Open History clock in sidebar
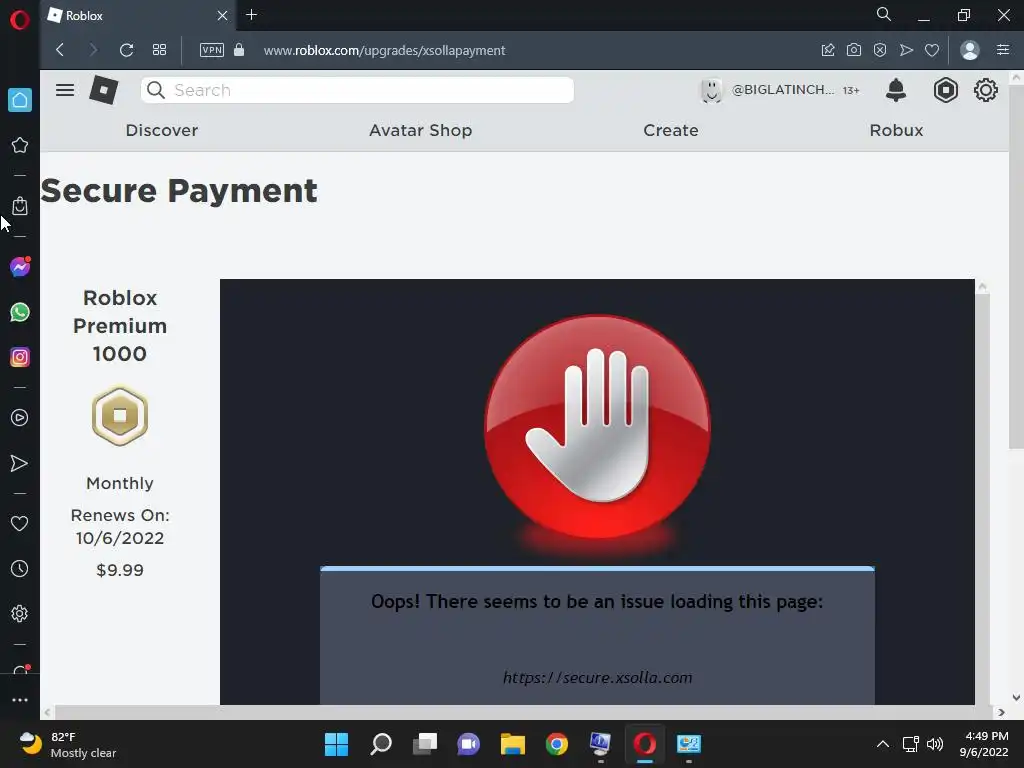Viewport: 1024px width, 768px height. (x=20, y=568)
